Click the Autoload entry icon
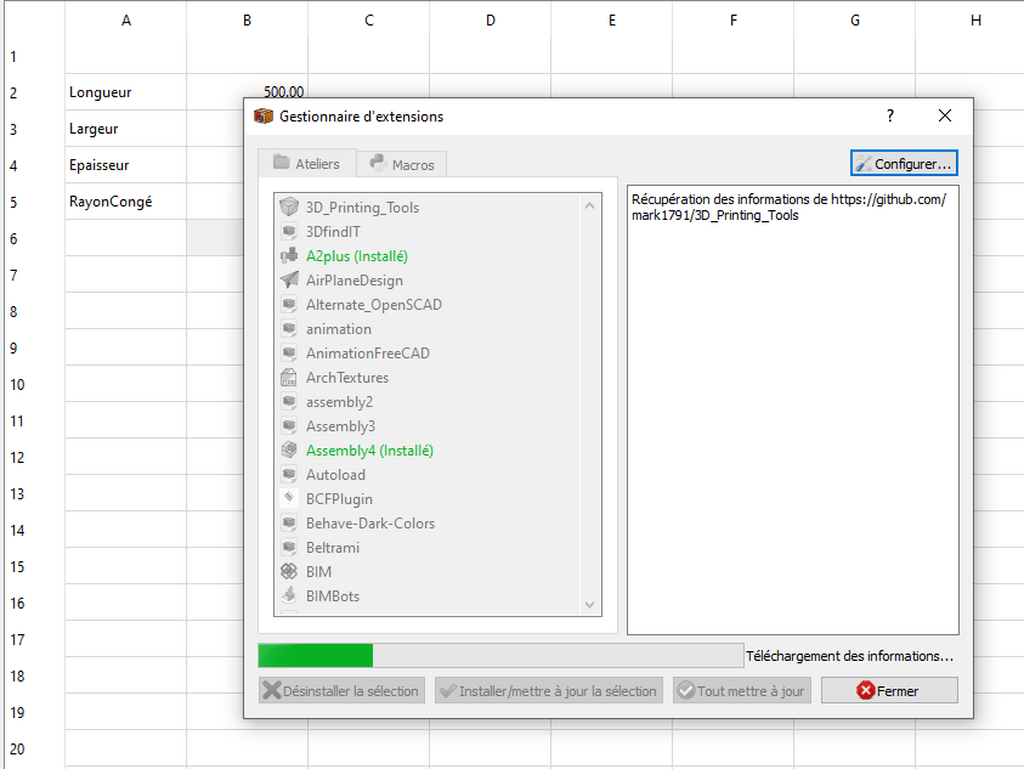 (289, 475)
